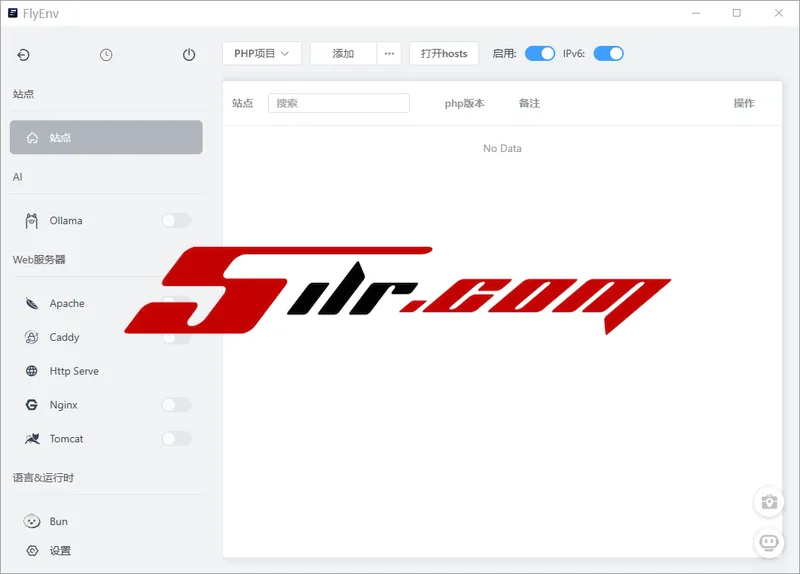This screenshot has width=800, height=574.
Task: Click the No Data text
Action: tap(503, 148)
